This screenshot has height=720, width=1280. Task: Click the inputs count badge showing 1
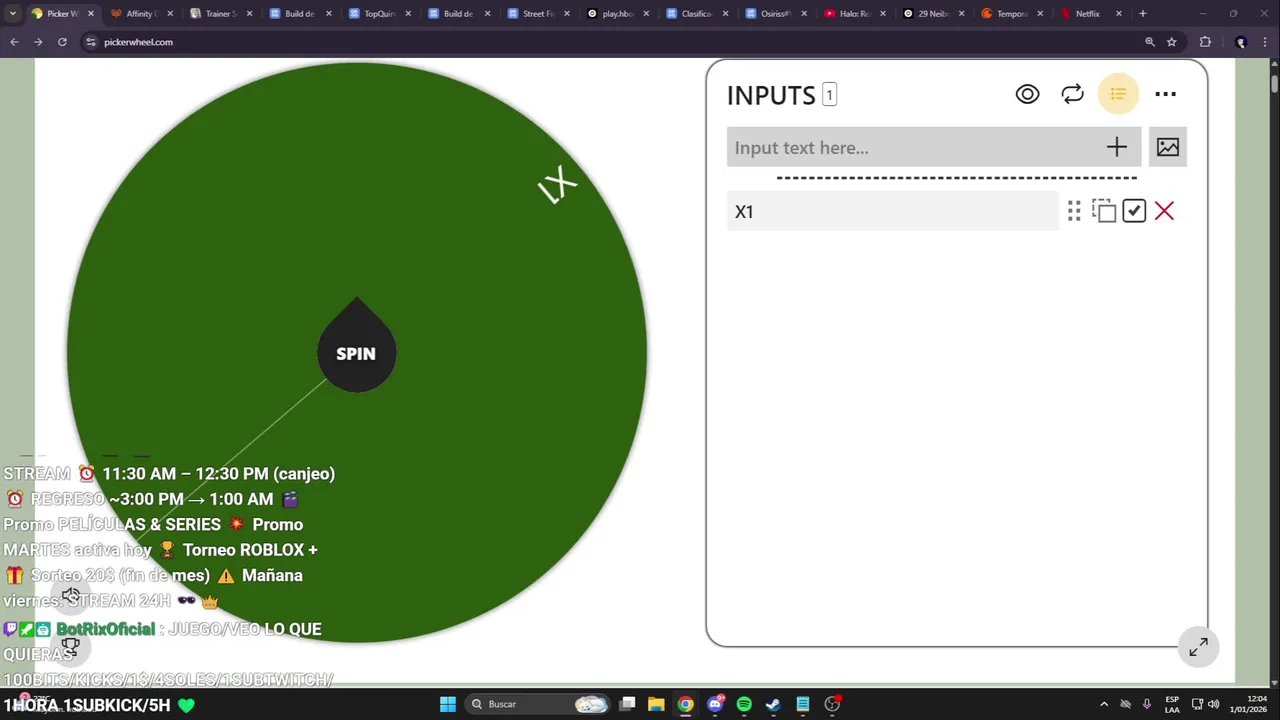click(x=829, y=95)
